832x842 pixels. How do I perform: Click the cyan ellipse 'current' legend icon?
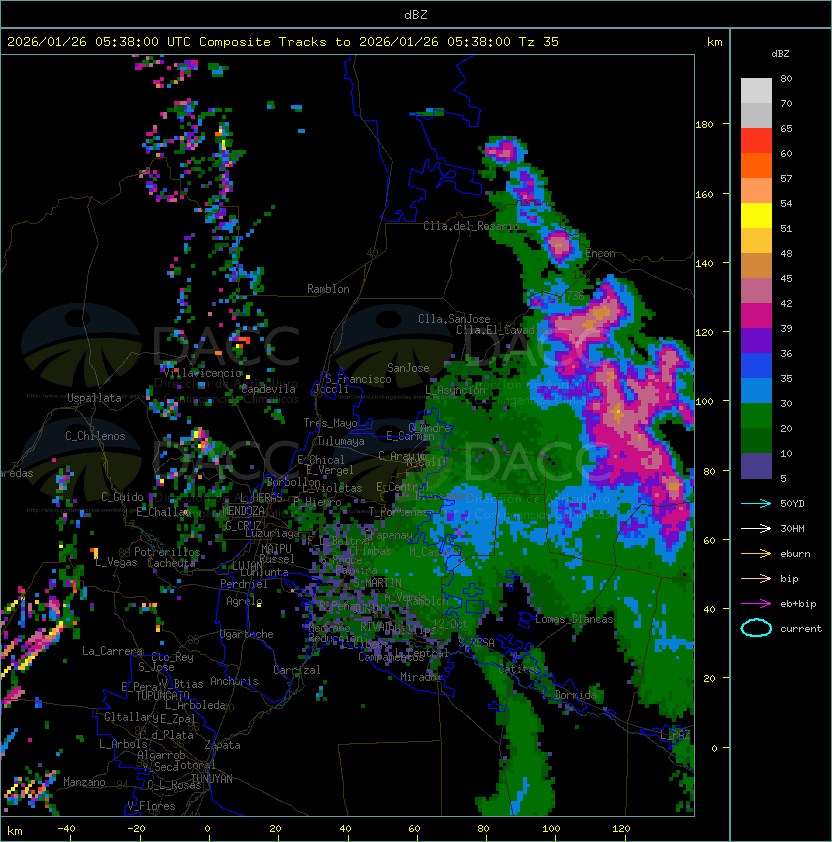click(756, 628)
